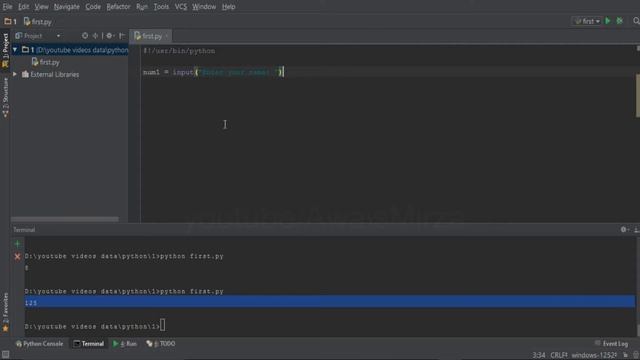Collapse all icon in Project panel toolbar

pyautogui.click(x=95, y=36)
